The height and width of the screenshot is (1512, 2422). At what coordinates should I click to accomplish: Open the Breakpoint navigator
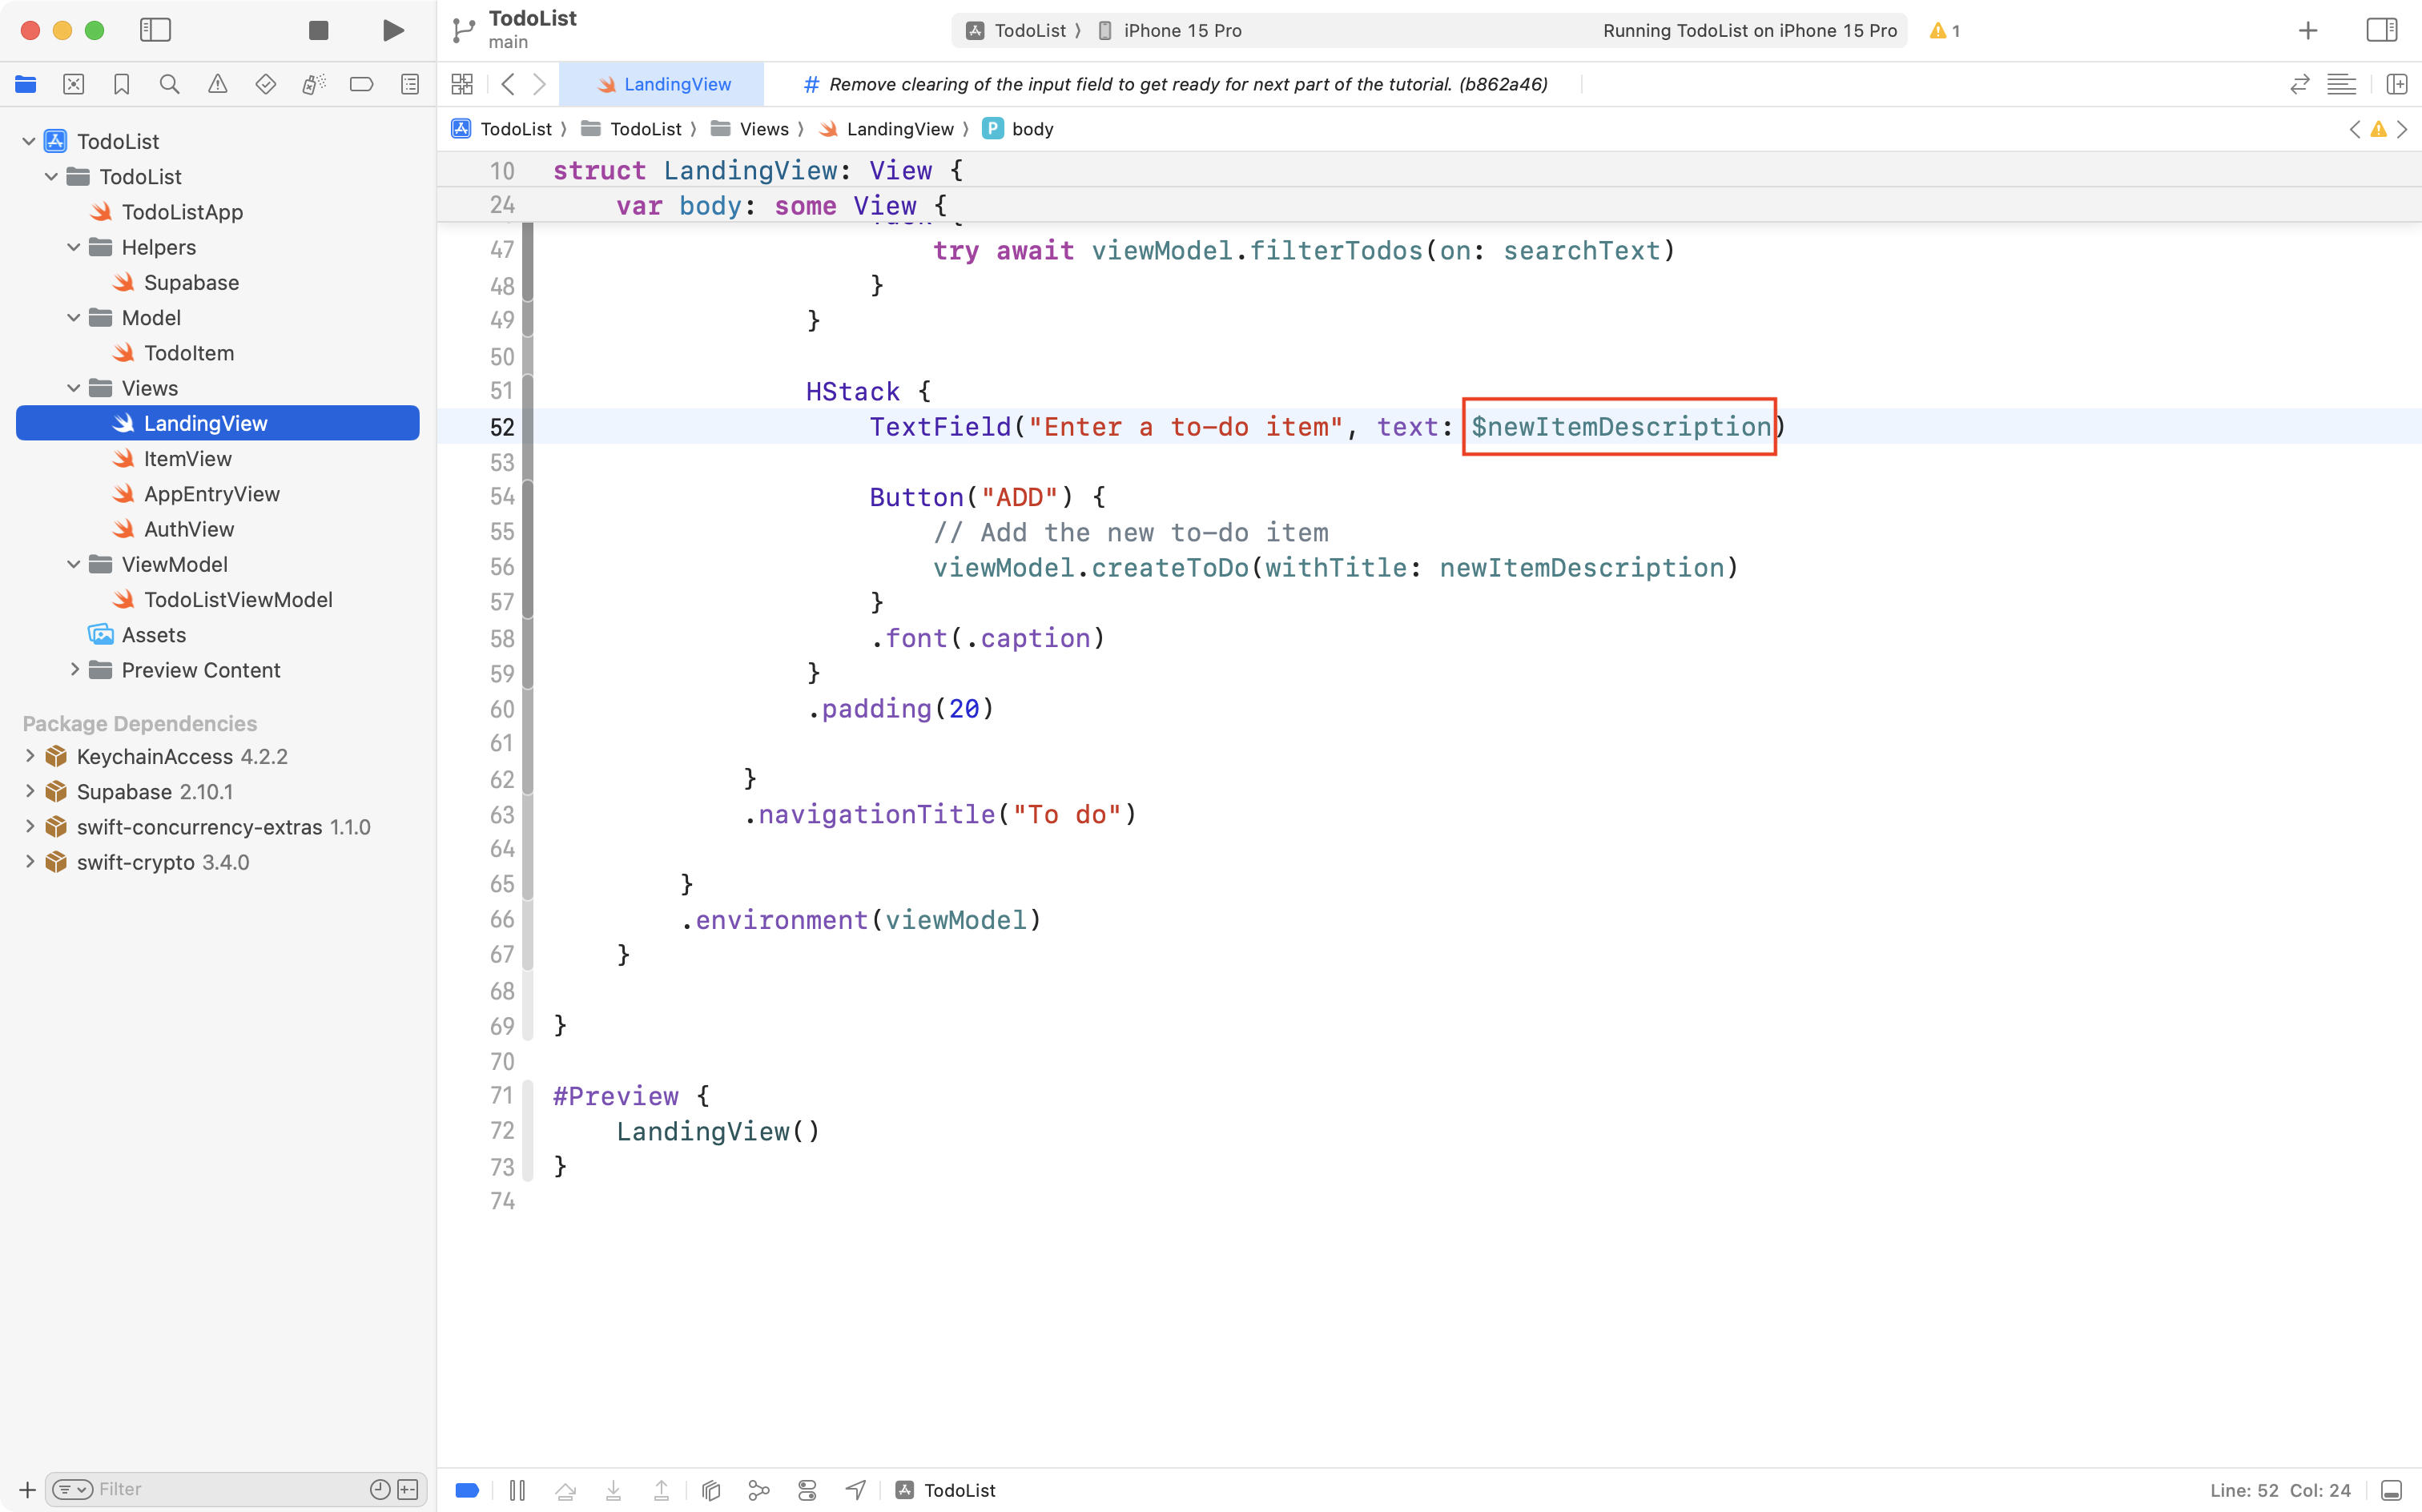coord(361,84)
